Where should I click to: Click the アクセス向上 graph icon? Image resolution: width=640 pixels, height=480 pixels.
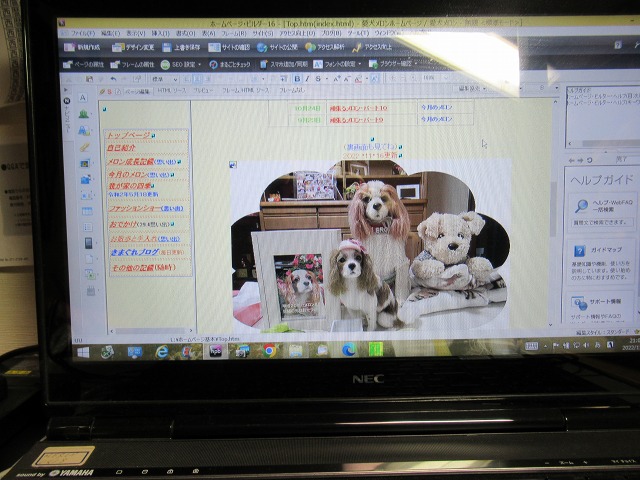[357, 48]
